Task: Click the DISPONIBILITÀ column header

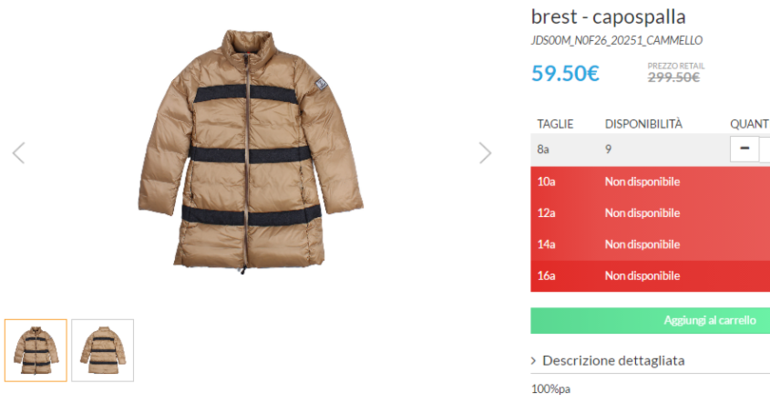Action: pyautogui.click(x=643, y=124)
